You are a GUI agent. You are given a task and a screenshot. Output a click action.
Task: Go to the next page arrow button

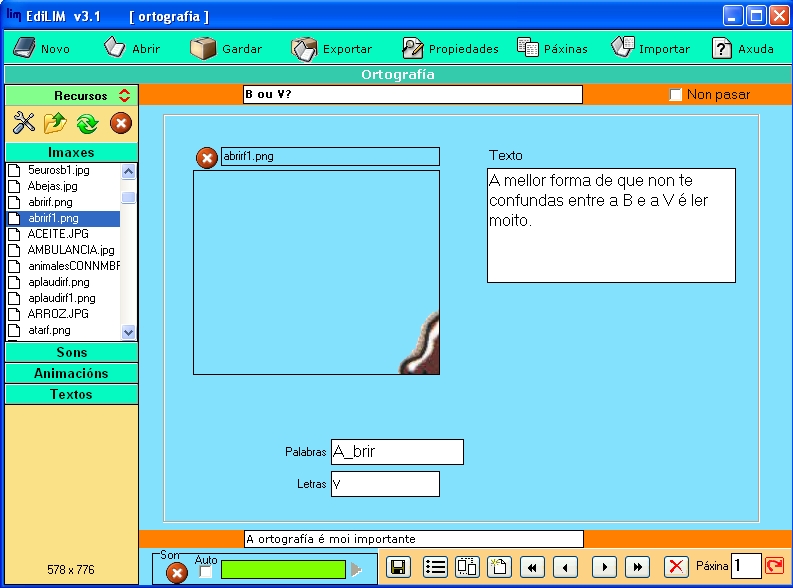click(602, 567)
